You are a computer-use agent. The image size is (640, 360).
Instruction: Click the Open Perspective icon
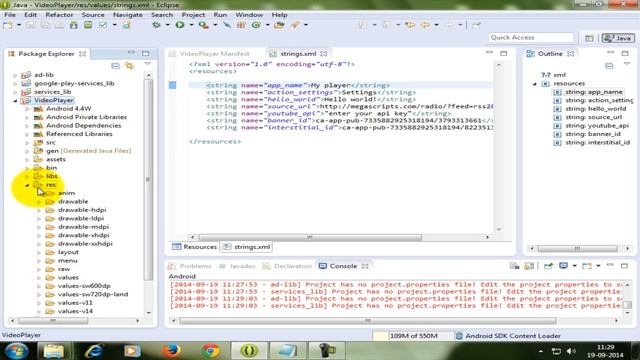[589, 38]
